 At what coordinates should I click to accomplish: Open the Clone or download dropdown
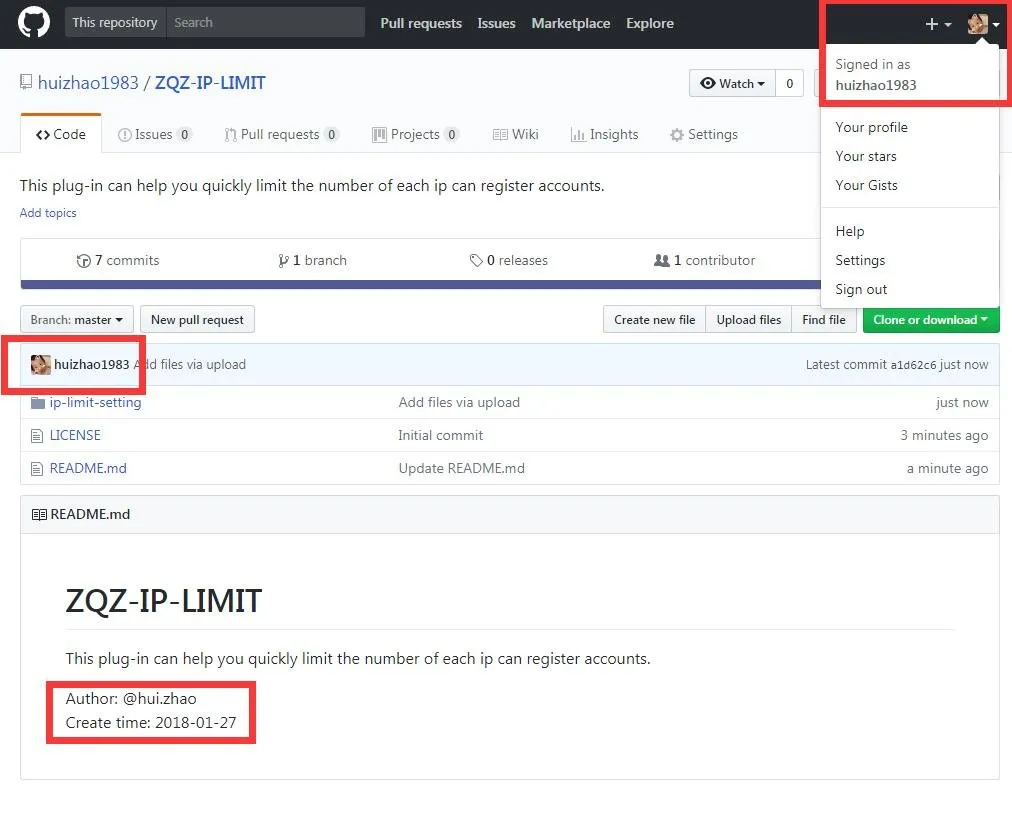point(931,320)
